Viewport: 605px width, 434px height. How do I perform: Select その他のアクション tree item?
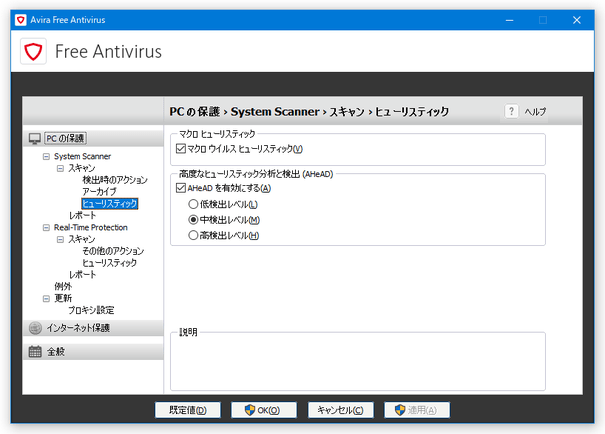[113, 251]
